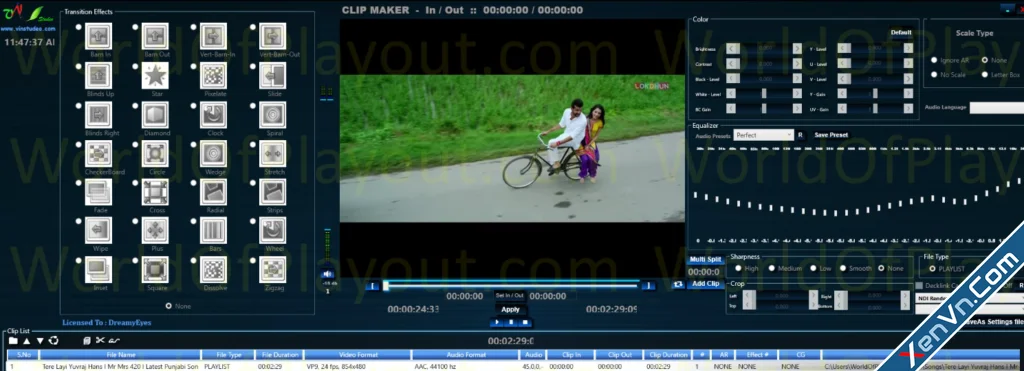1024x371 pixels.
Task: Set Sharpness to Low
Action: click(814, 268)
